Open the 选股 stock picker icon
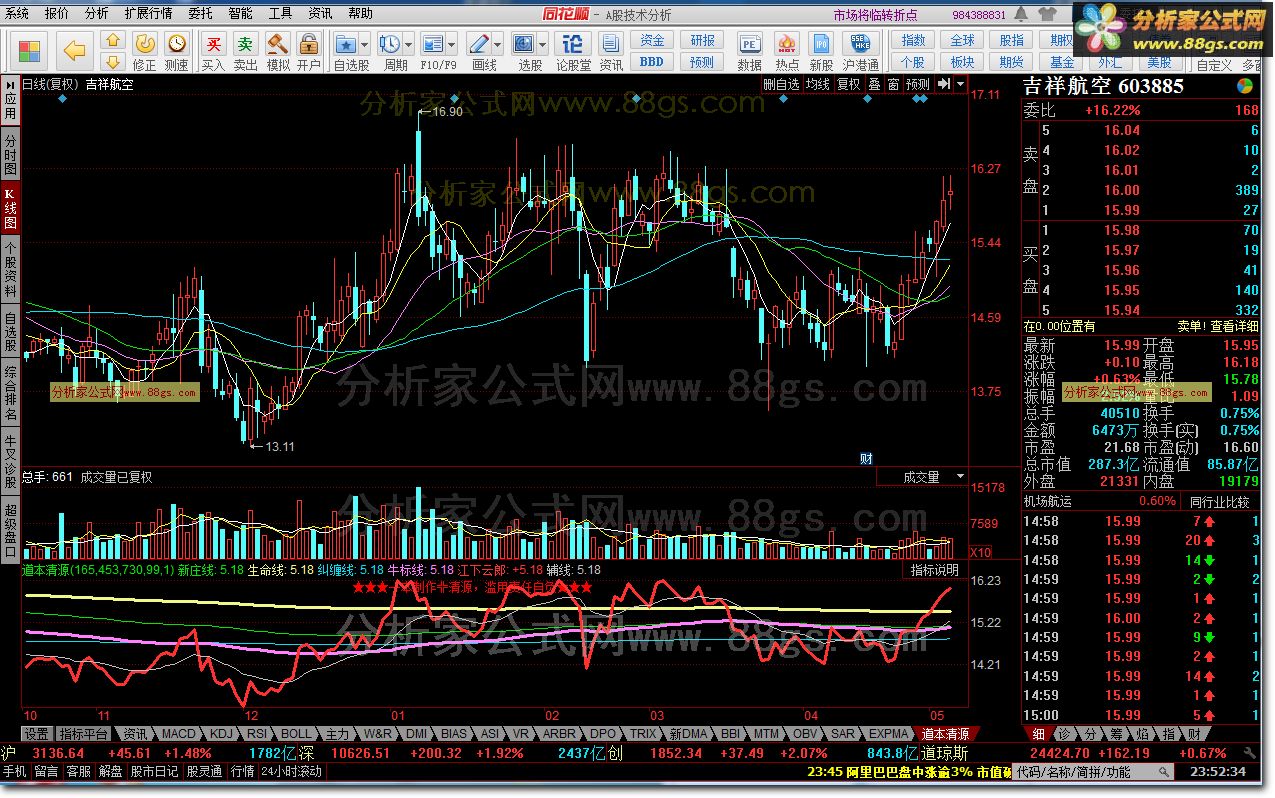This screenshot has height=798, width=1275. tap(524, 45)
